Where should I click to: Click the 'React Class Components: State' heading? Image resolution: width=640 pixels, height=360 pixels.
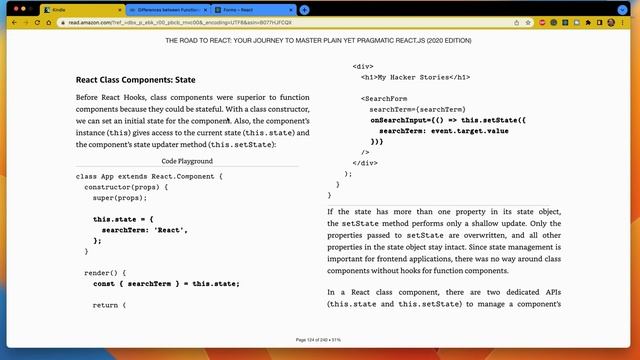[136, 80]
